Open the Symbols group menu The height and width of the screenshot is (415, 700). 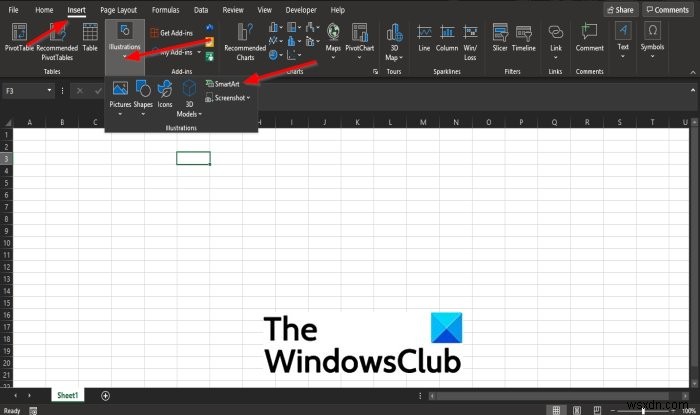click(x=652, y=41)
